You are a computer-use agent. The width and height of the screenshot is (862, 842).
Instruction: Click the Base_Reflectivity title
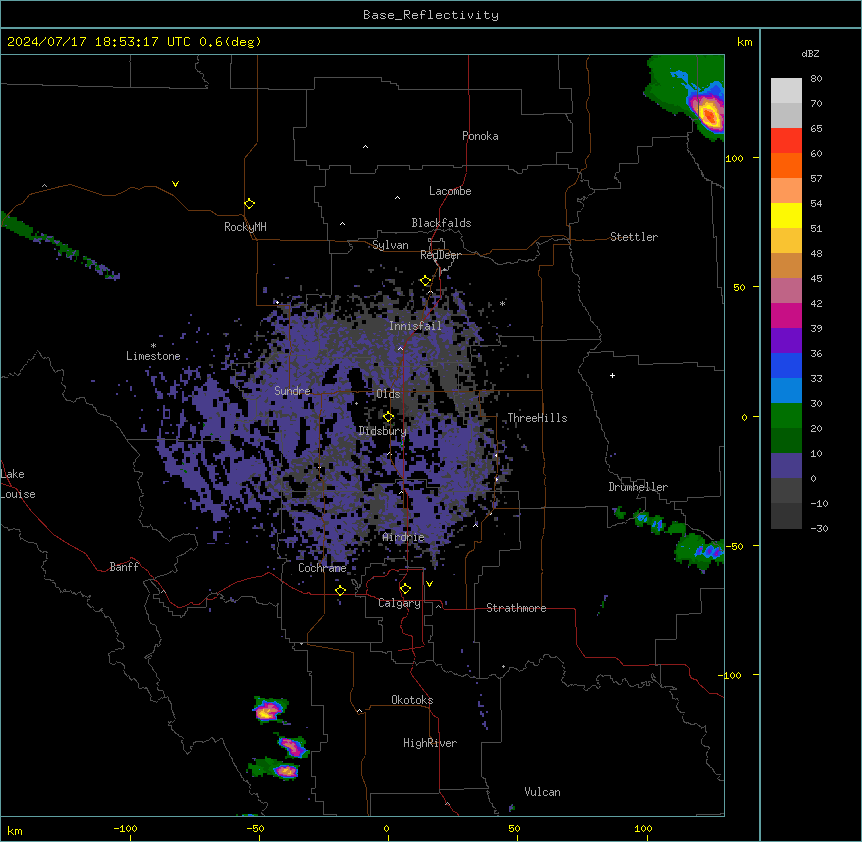pos(431,15)
